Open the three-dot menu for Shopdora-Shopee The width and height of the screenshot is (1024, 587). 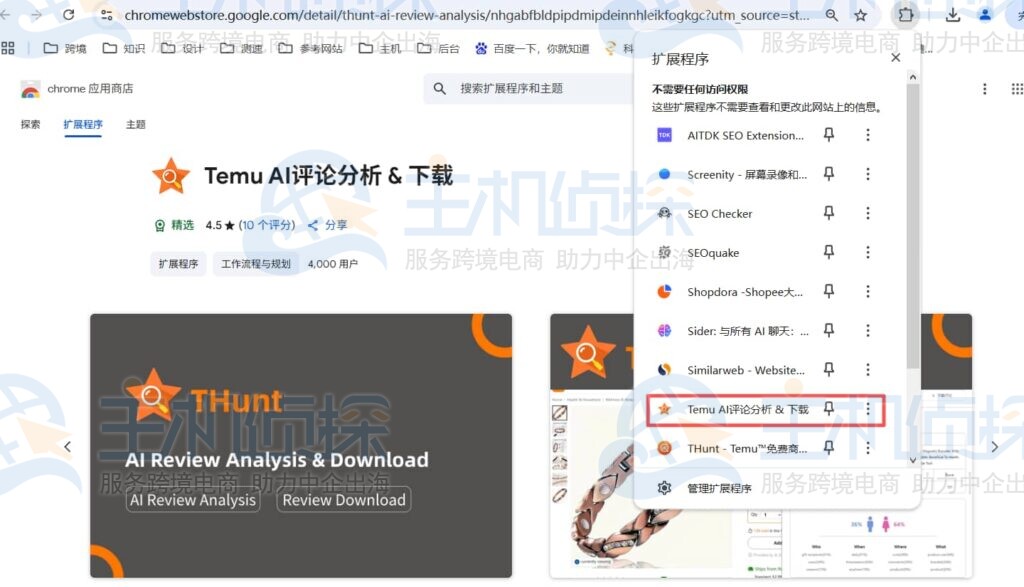[866, 291]
